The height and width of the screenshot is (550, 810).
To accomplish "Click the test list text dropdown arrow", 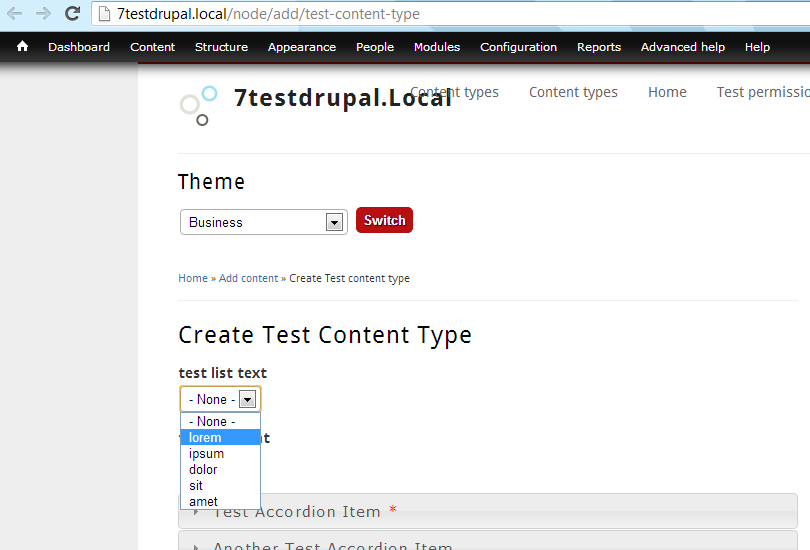I will click(x=247, y=399).
